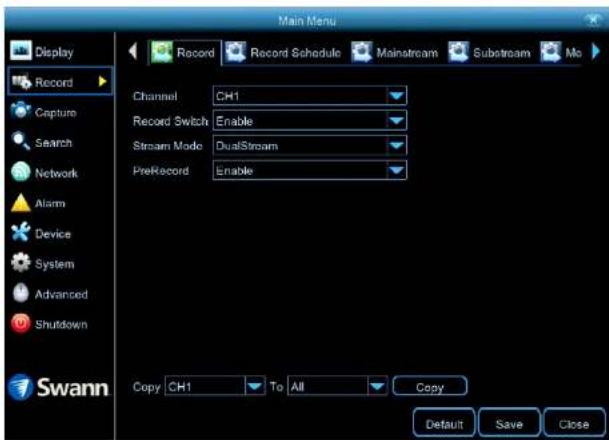This screenshot has height=440, width=609.
Task: Click the Substream tab icon
Action: click(459, 52)
